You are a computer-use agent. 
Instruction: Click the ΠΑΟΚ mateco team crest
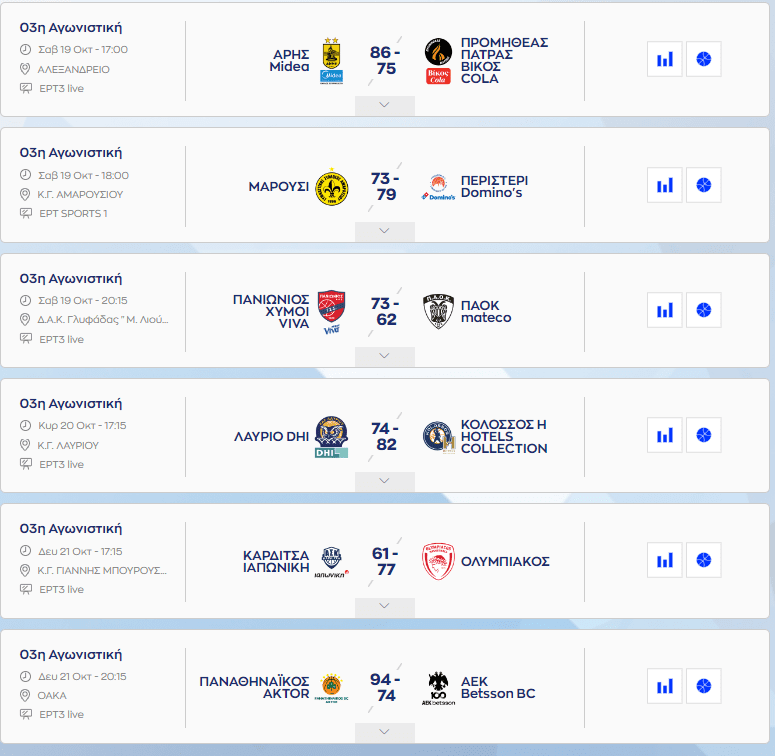pos(438,311)
